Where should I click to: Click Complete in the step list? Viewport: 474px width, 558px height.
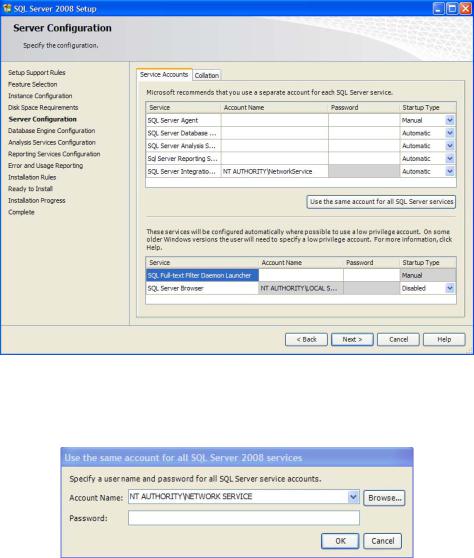(x=21, y=212)
